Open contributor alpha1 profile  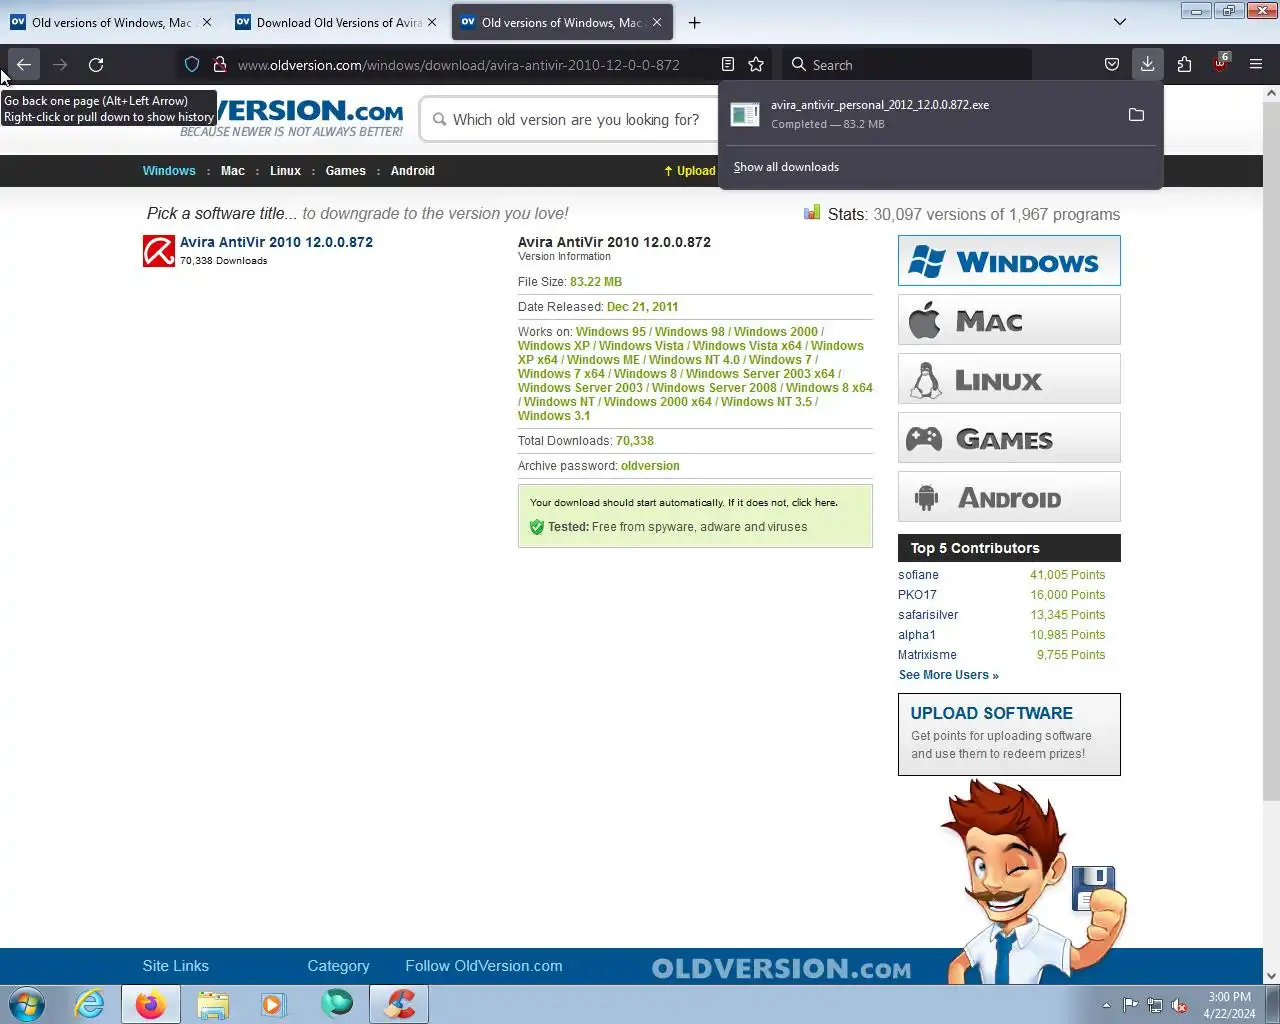pos(917,635)
